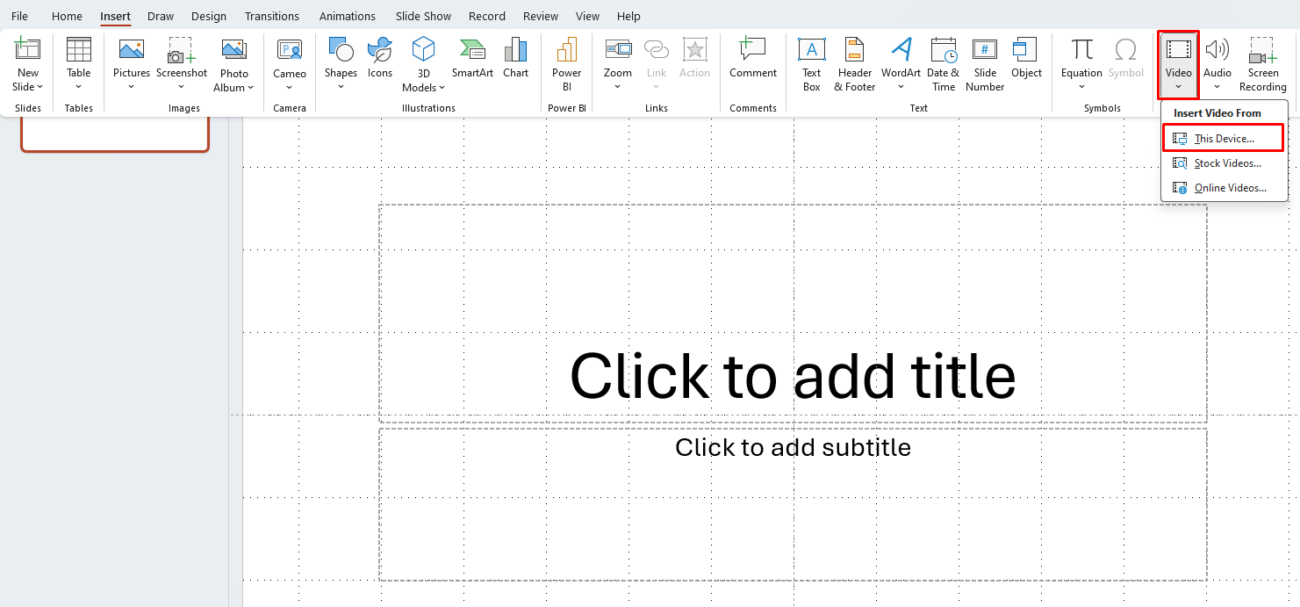Choose This Device... from video menu
This screenshot has height=607, width=1300.
point(1223,138)
